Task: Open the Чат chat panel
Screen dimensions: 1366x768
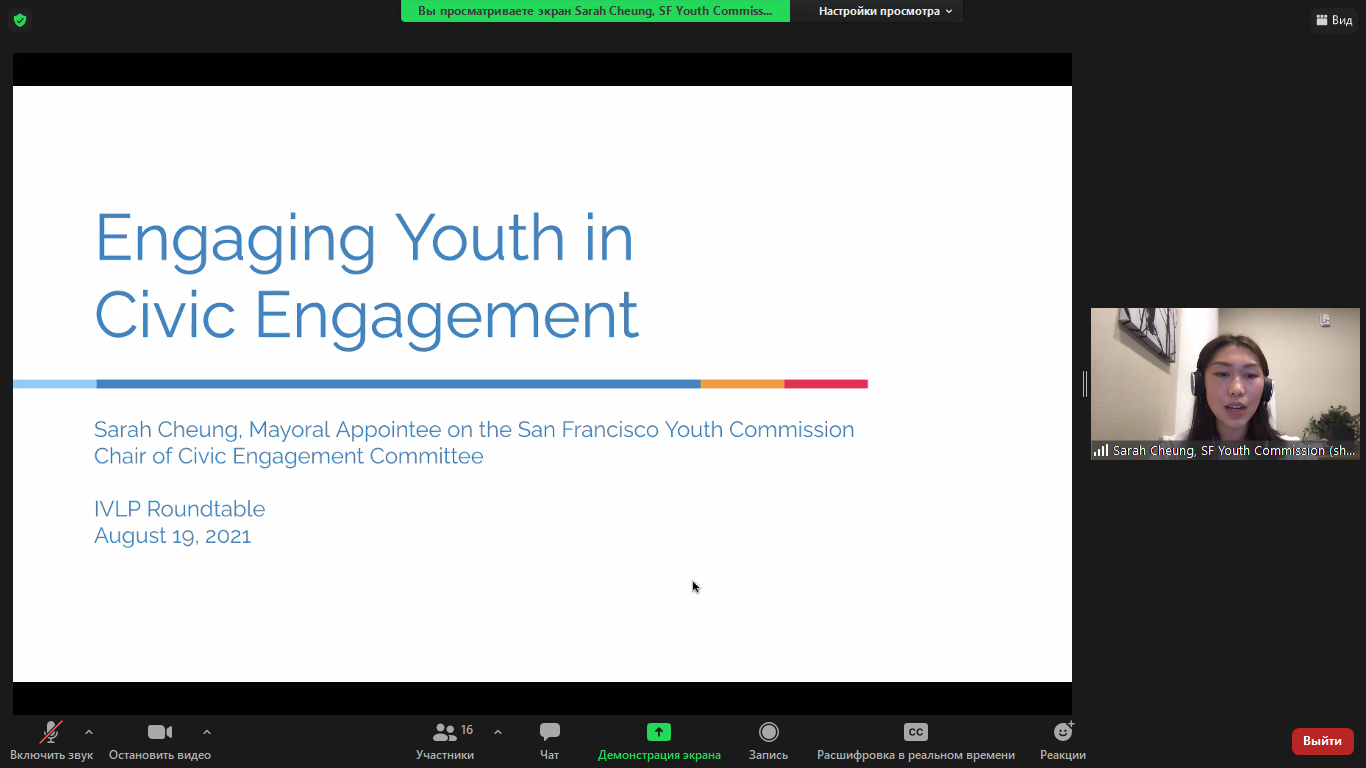Action: pyautogui.click(x=549, y=742)
